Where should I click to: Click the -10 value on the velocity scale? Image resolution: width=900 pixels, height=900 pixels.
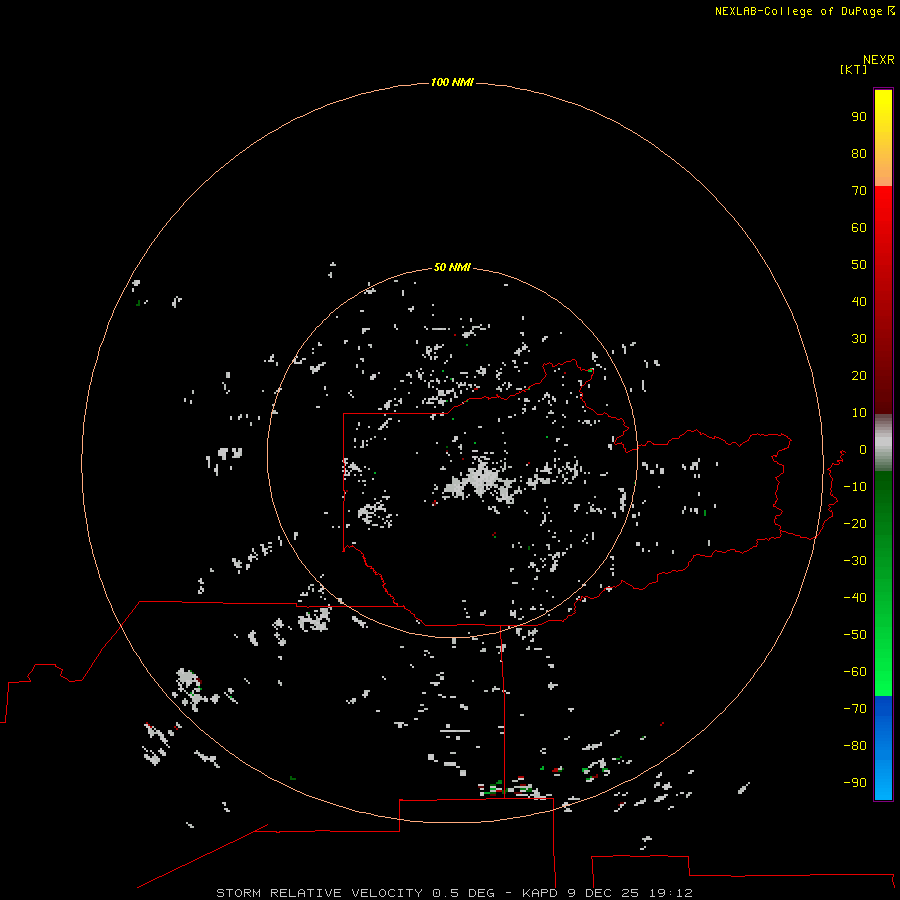(x=855, y=487)
